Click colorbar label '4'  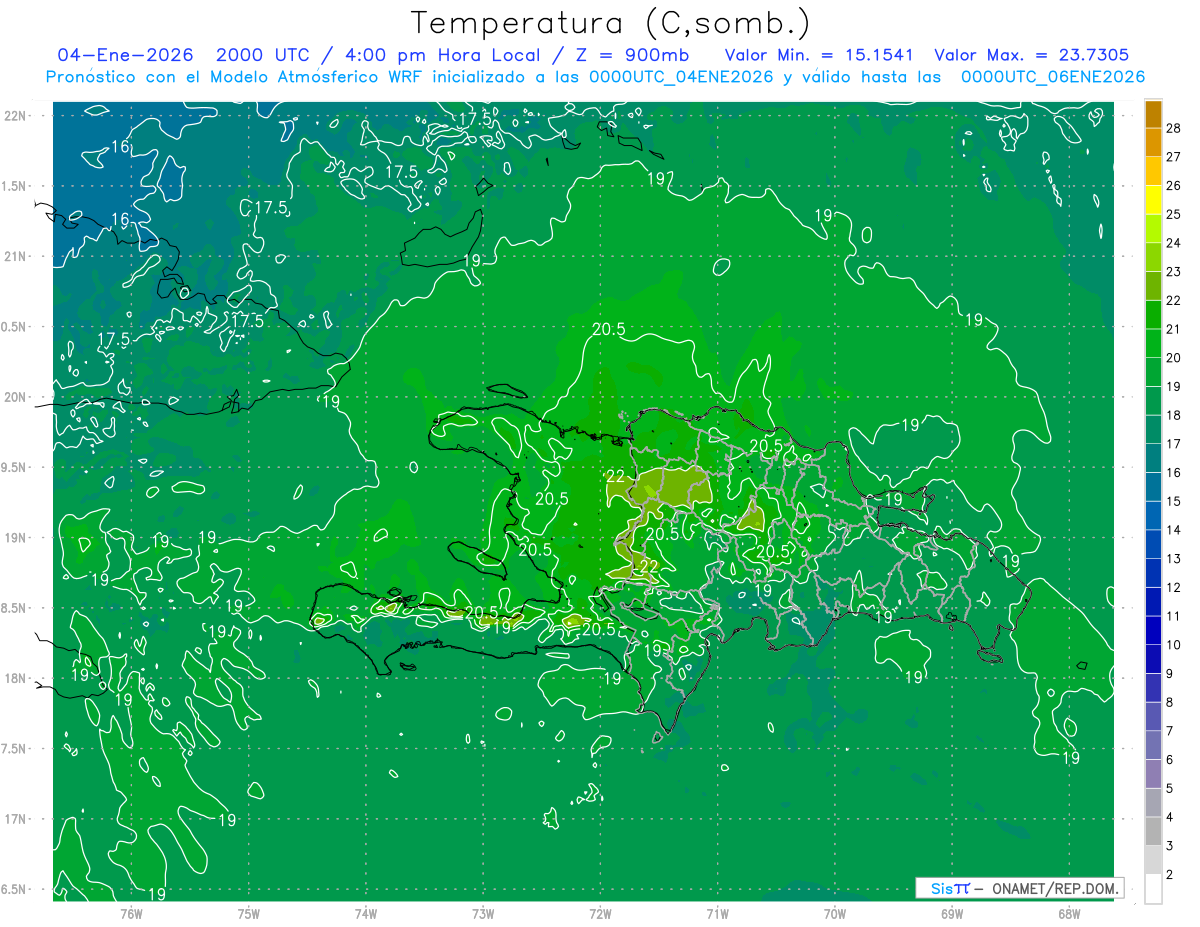tap(1170, 817)
